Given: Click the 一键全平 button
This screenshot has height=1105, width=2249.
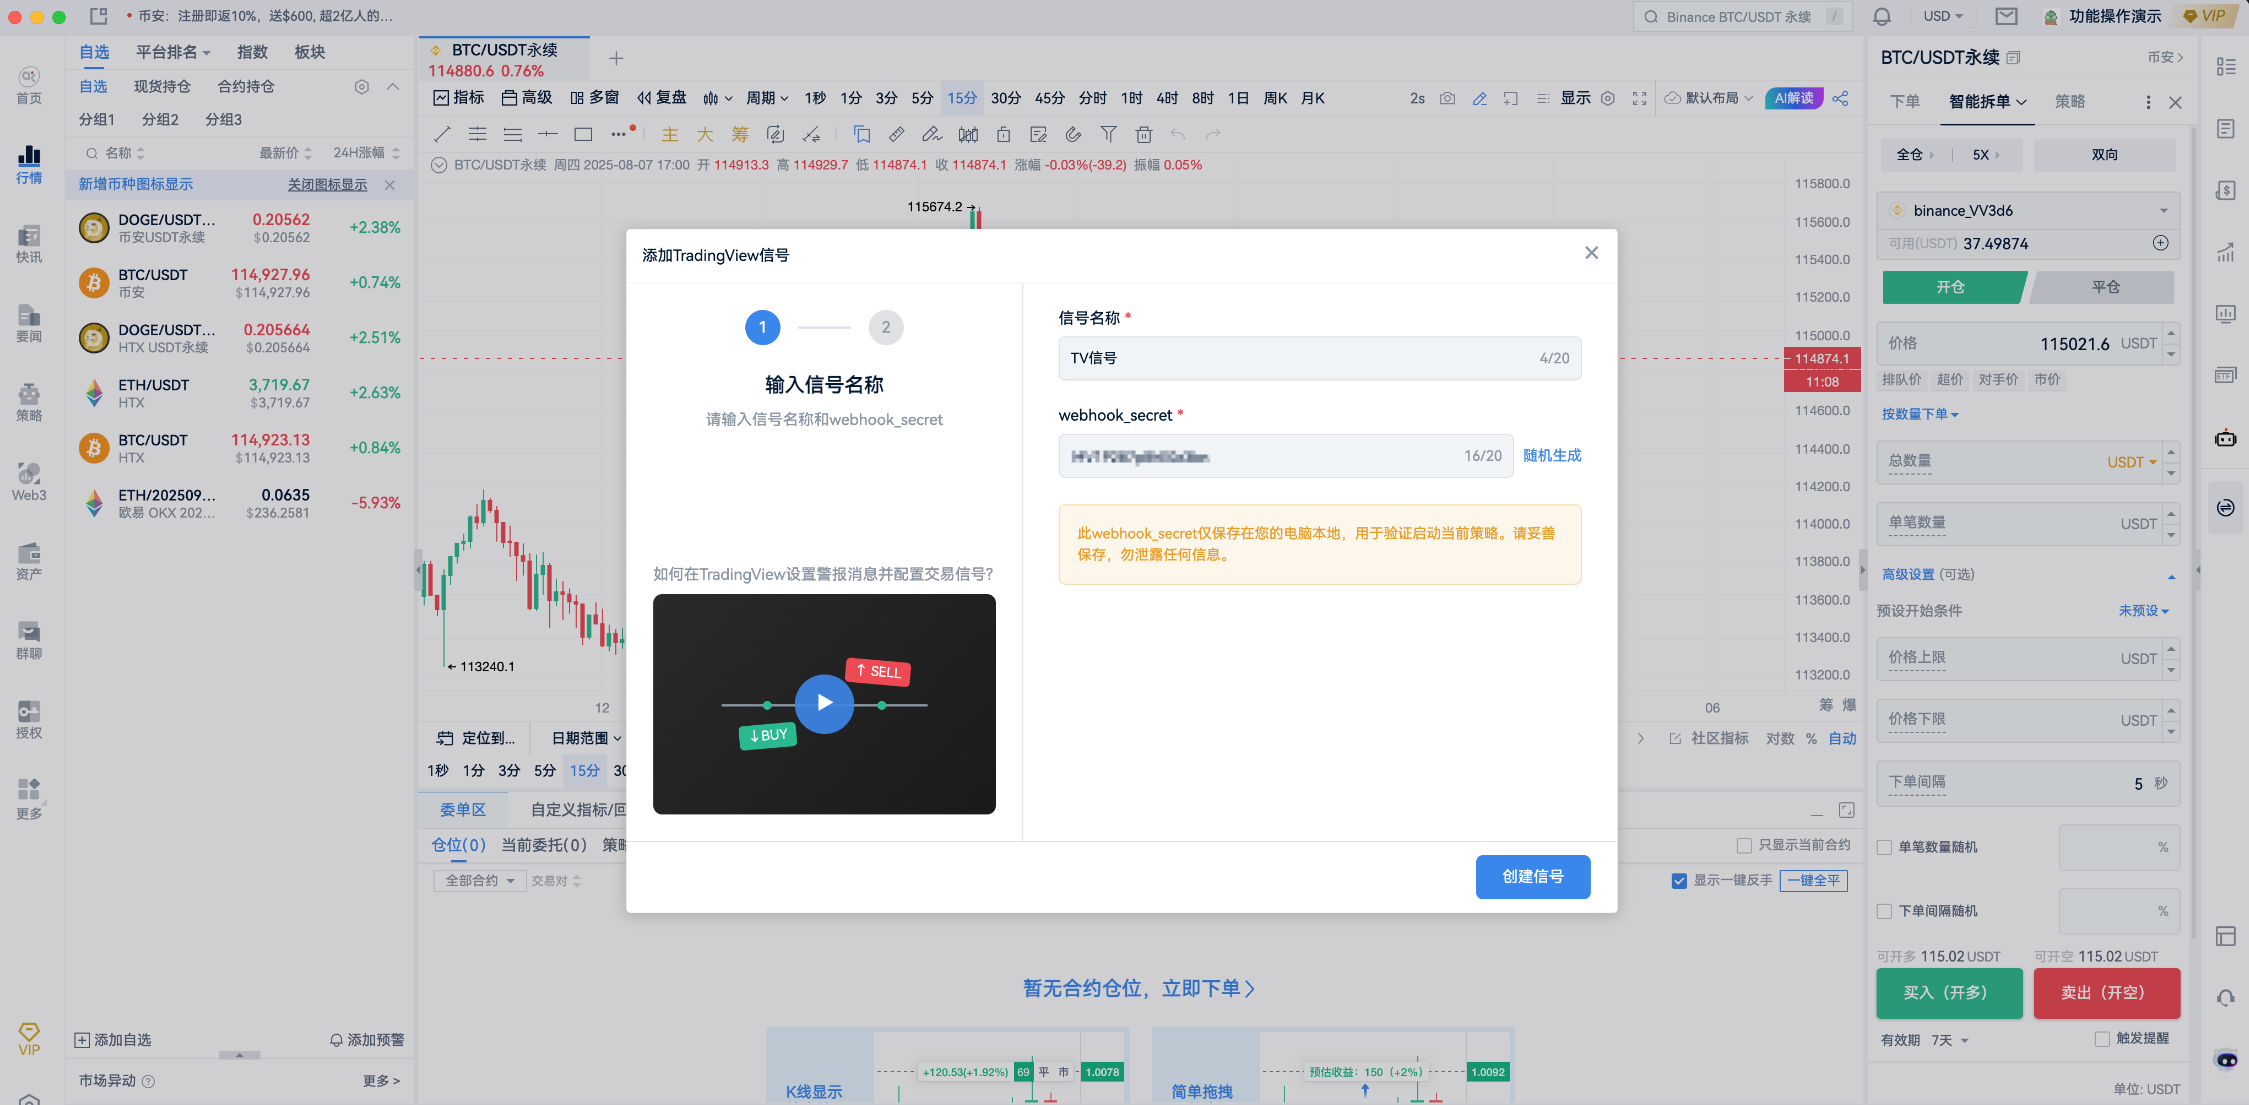Looking at the screenshot, I should [1813, 881].
